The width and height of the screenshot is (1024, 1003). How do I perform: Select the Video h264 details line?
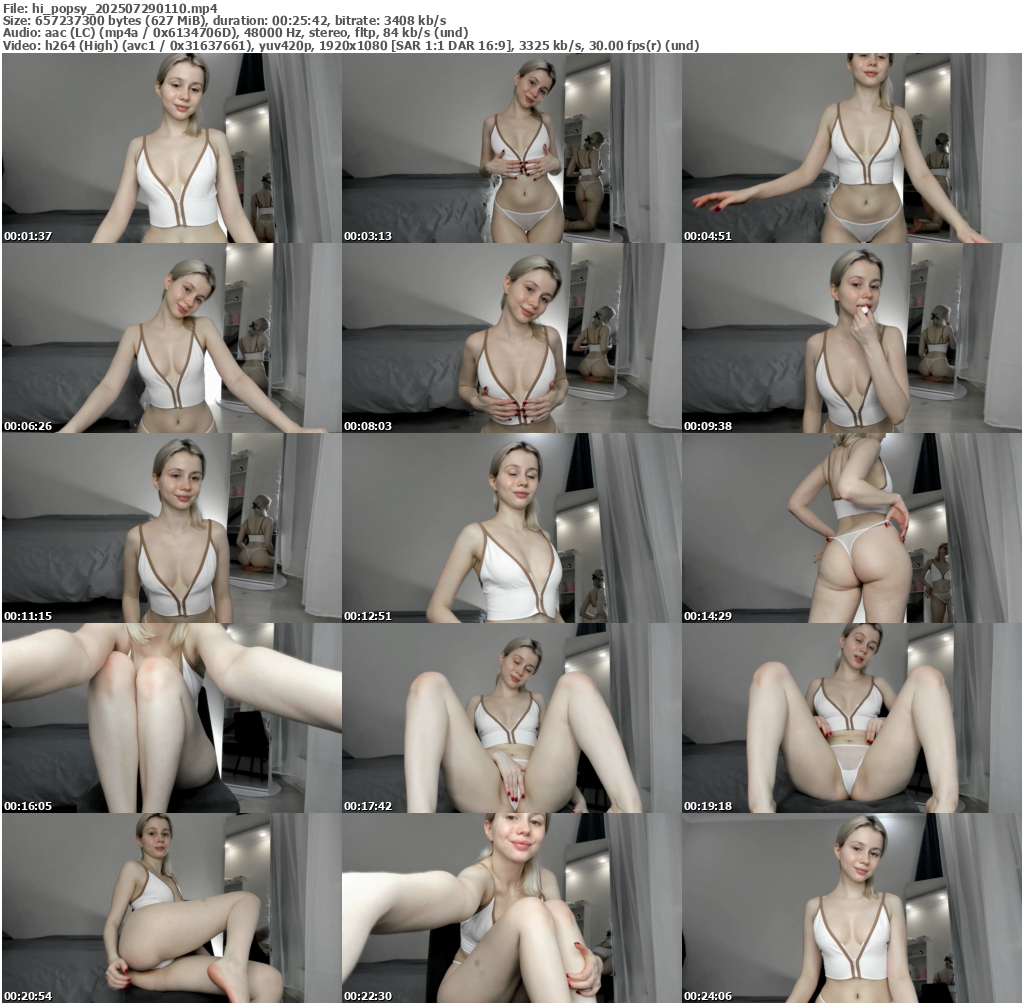[x=350, y=46]
